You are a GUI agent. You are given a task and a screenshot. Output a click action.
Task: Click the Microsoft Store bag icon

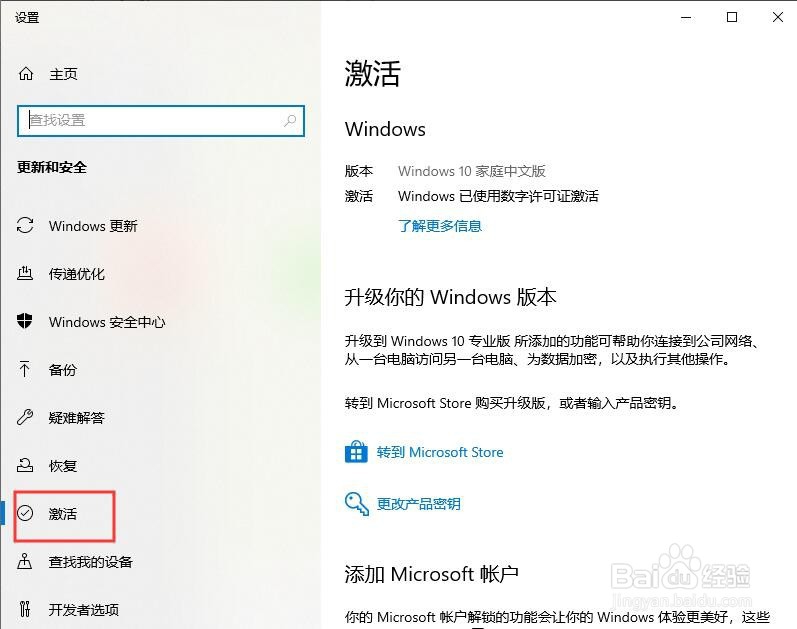point(356,451)
